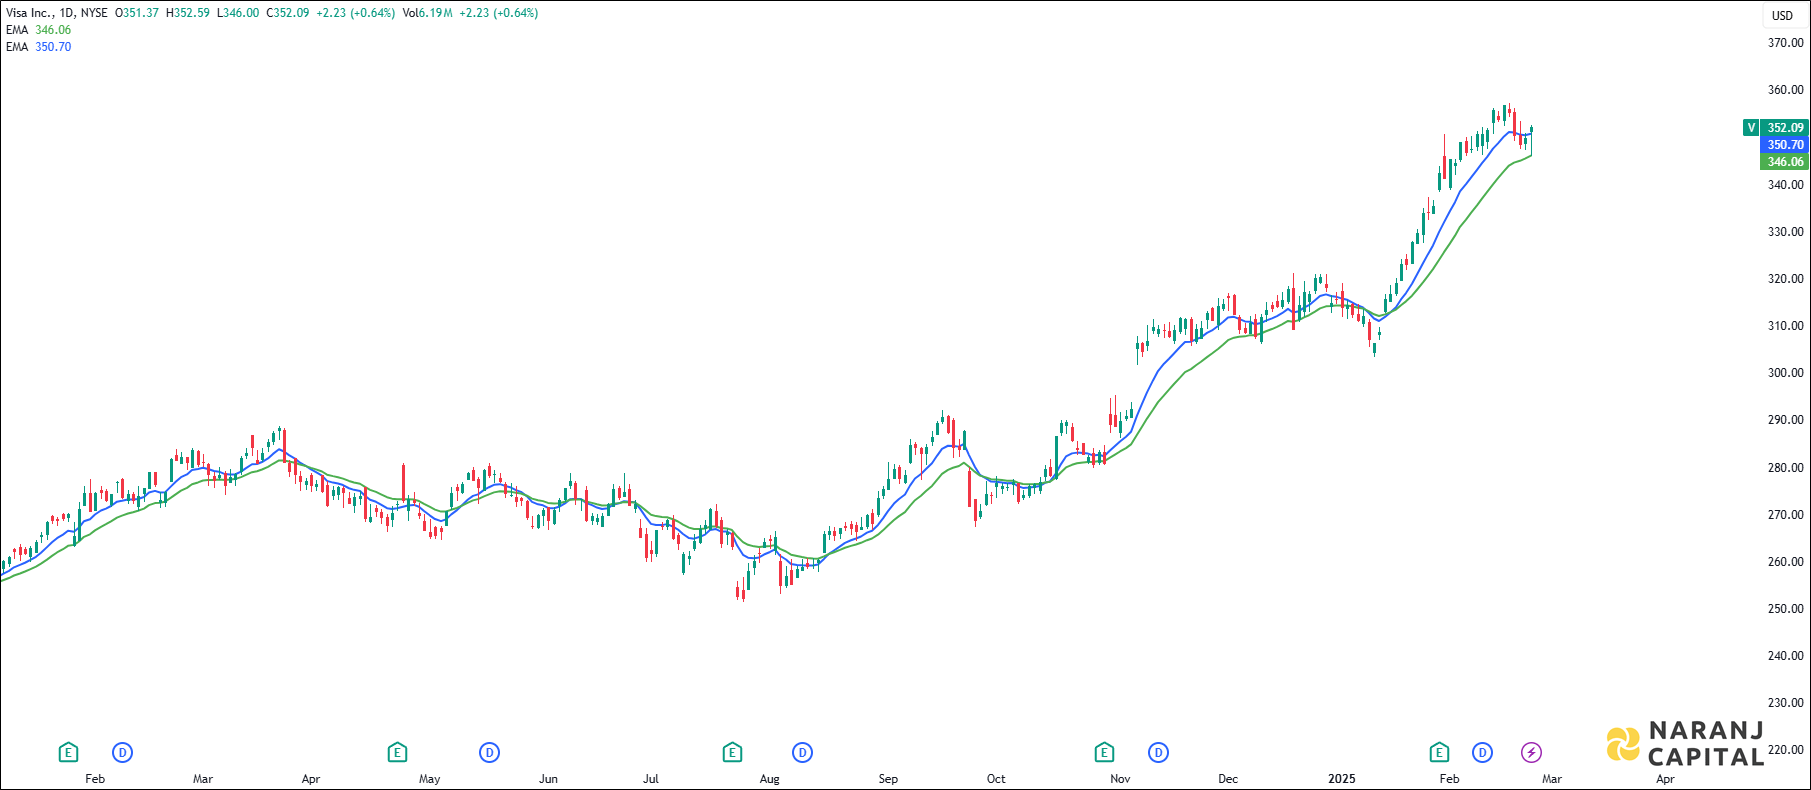Screen dimensions: 1811x790
Task: Click the purple lightning event marker
Action: 1531,752
